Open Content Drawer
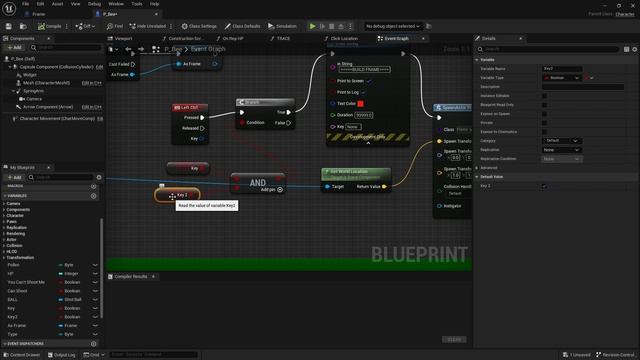Image resolution: width=640 pixels, height=360 pixels. pos(22,355)
